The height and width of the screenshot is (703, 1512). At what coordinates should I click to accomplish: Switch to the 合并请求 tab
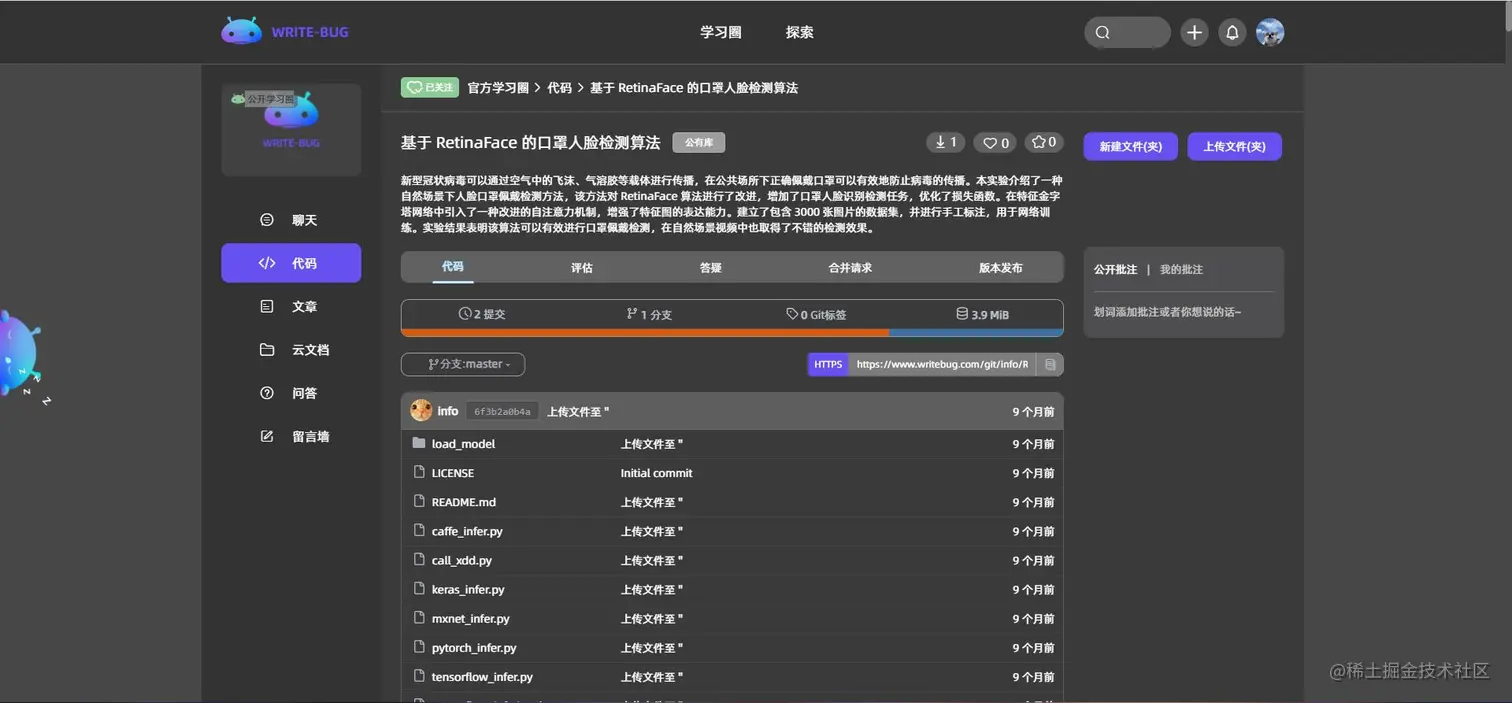point(850,267)
